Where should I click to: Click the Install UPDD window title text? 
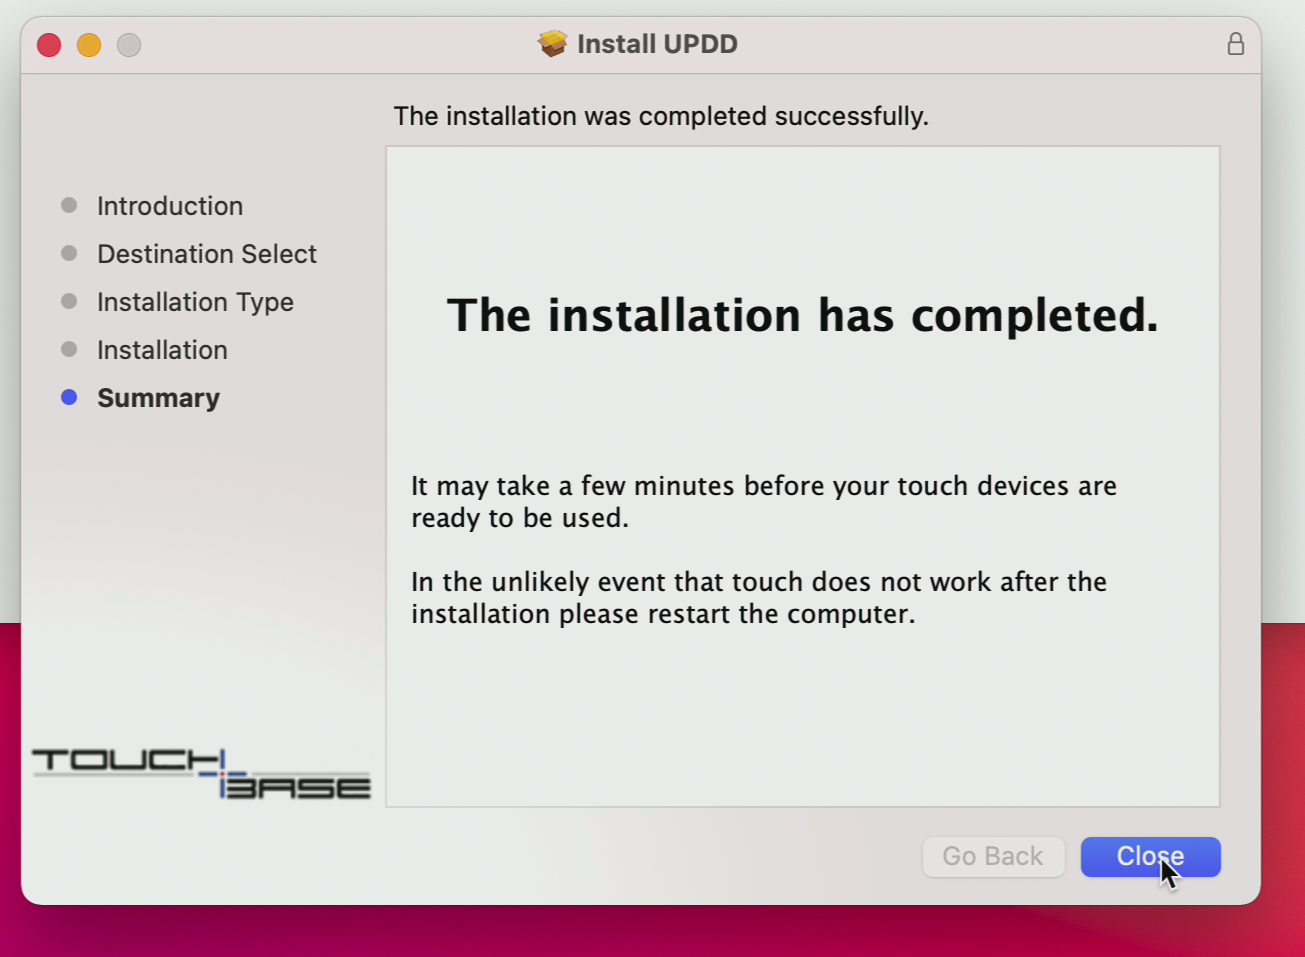(x=657, y=44)
